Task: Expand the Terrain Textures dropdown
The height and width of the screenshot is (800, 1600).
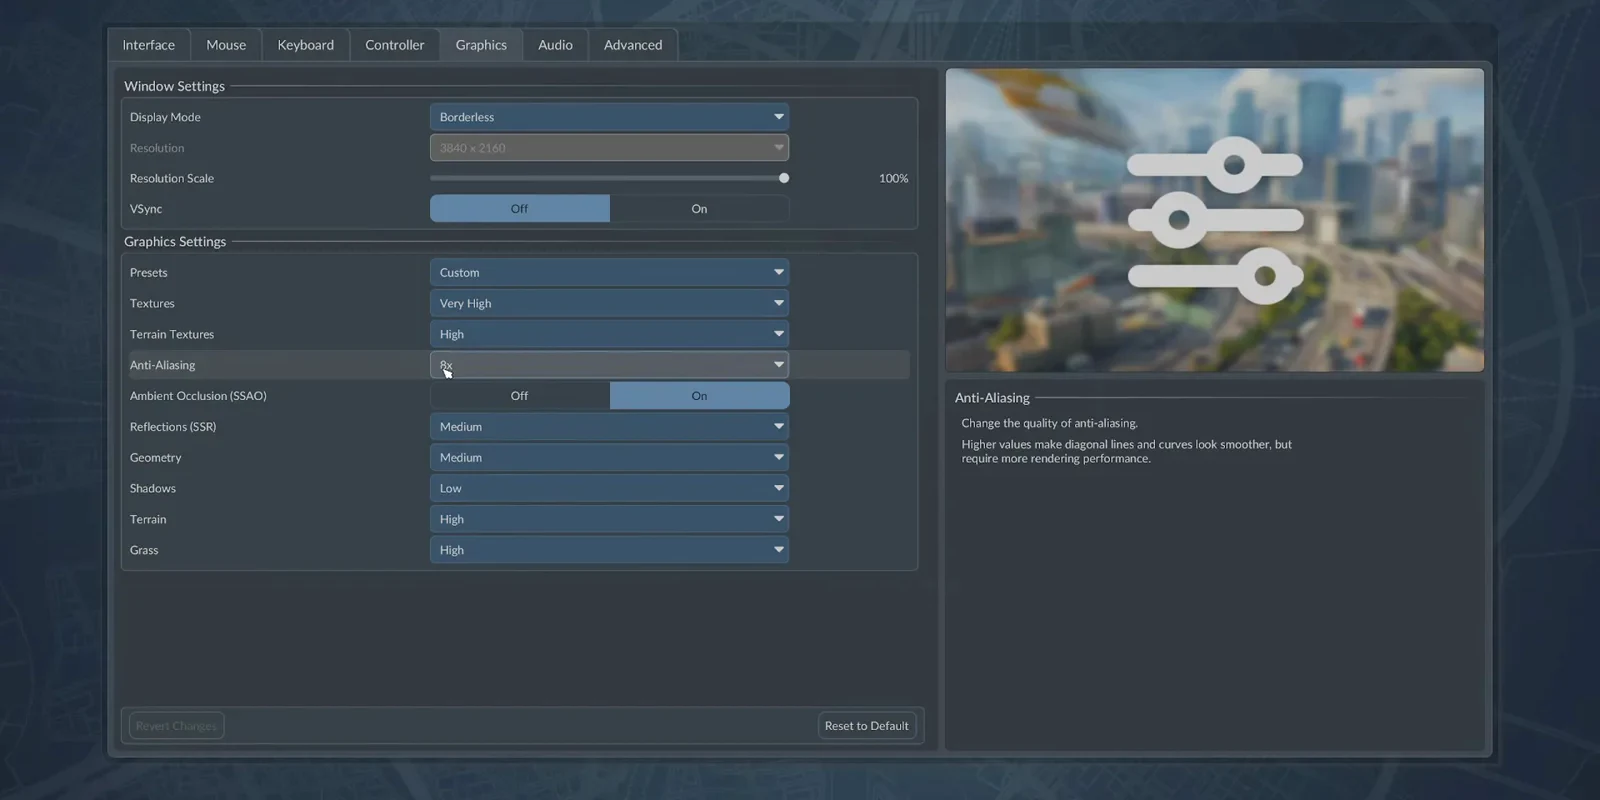Action: point(609,334)
